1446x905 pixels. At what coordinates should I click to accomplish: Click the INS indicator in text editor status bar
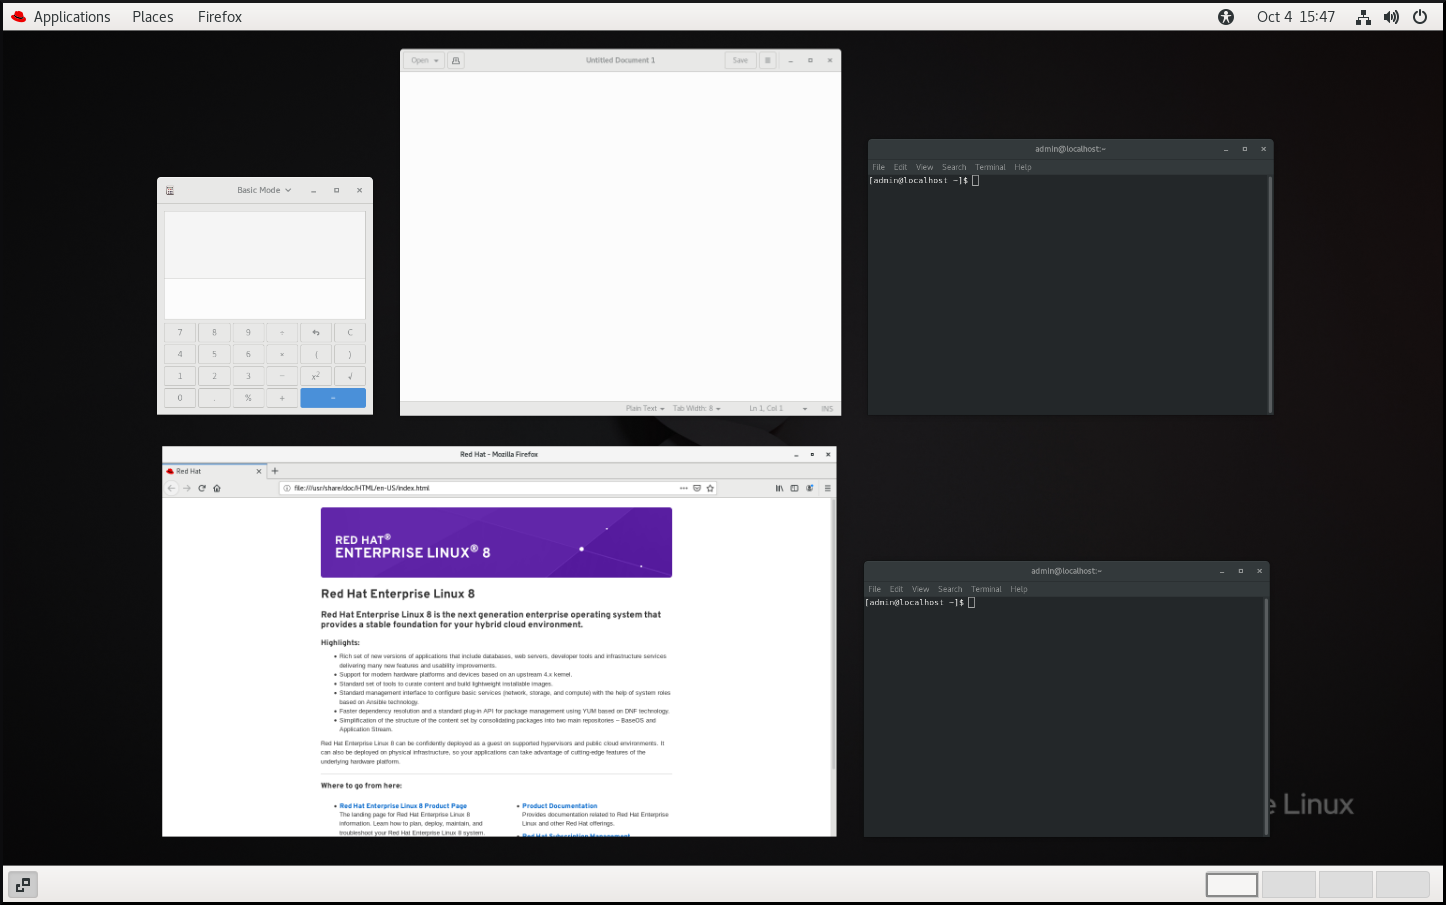pyautogui.click(x=827, y=409)
